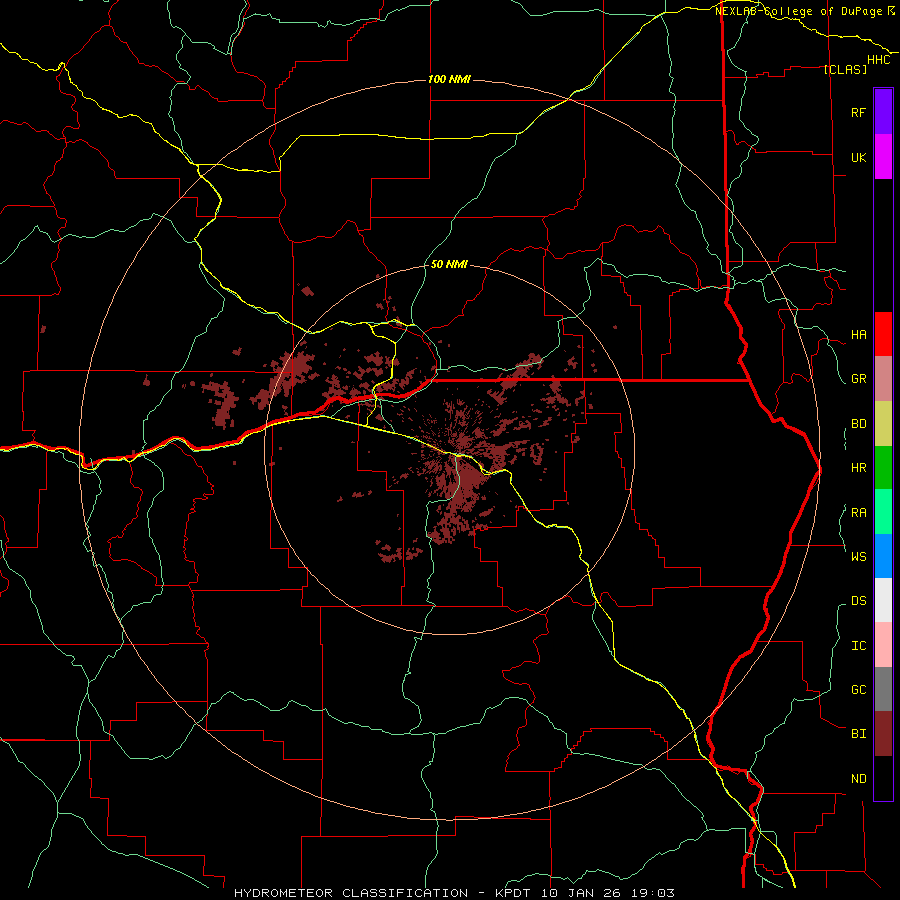Viewport: 900px width, 900px height.
Task: Click the BI legend label
Action: (x=858, y=734)
